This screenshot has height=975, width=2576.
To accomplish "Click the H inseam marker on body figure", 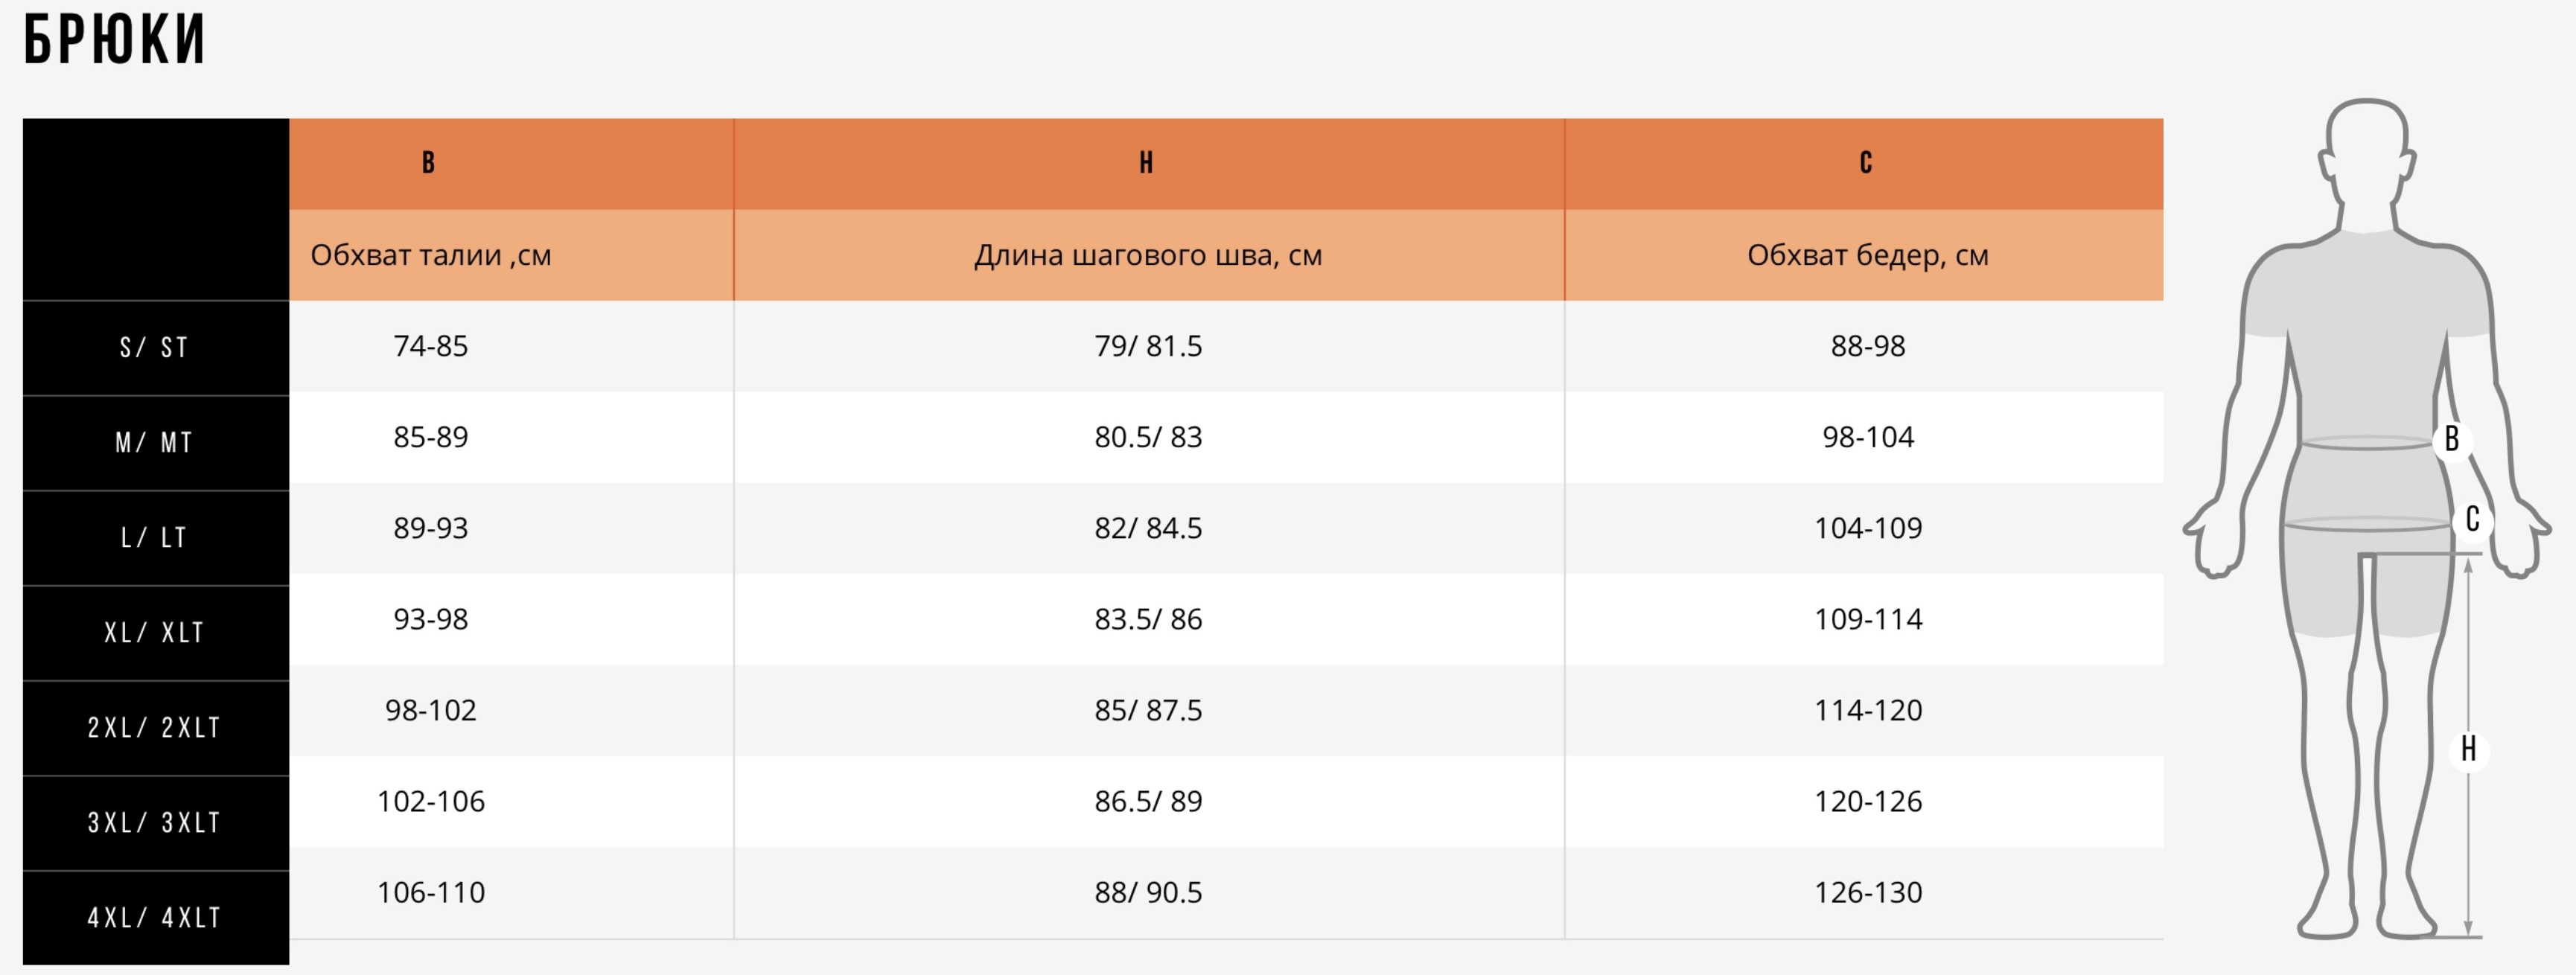I will click(2468, 749).
